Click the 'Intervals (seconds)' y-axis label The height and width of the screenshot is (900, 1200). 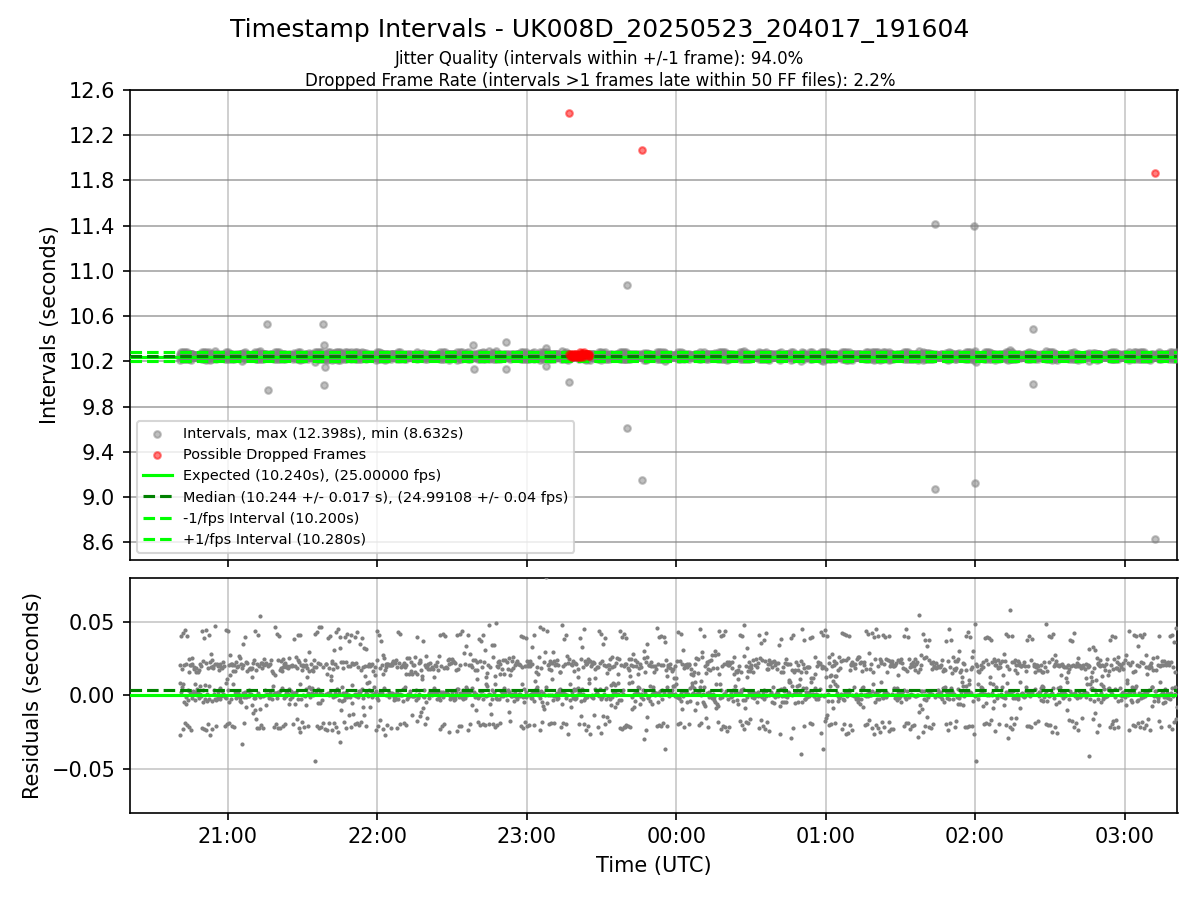(49, 325)
